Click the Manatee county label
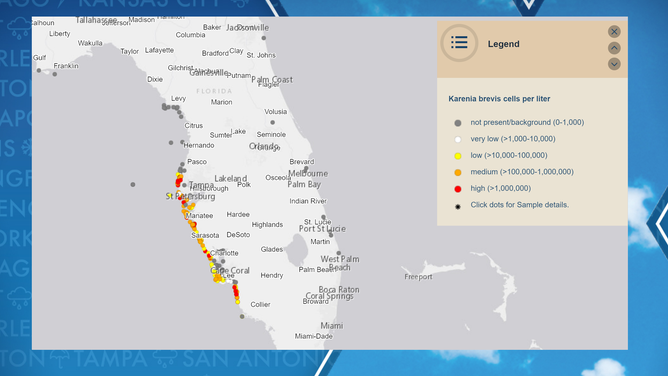This screenshot has height=376, width=668. point(199,215)
